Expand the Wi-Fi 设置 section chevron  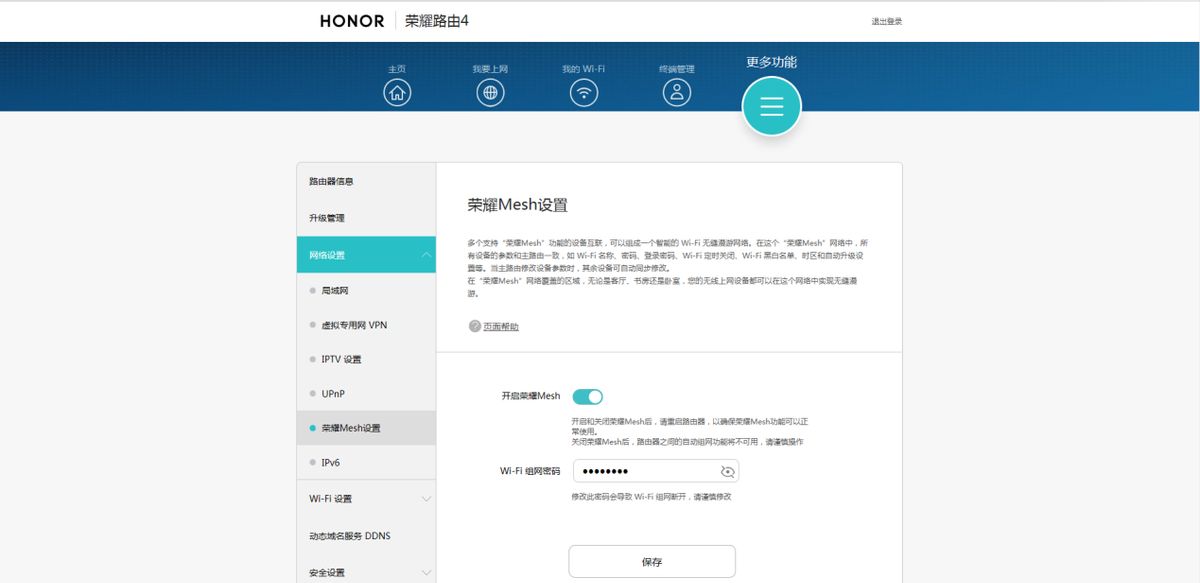427,498
